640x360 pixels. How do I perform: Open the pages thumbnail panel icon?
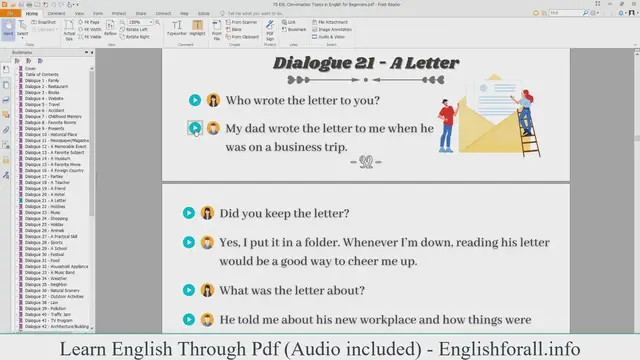point(6,85)
